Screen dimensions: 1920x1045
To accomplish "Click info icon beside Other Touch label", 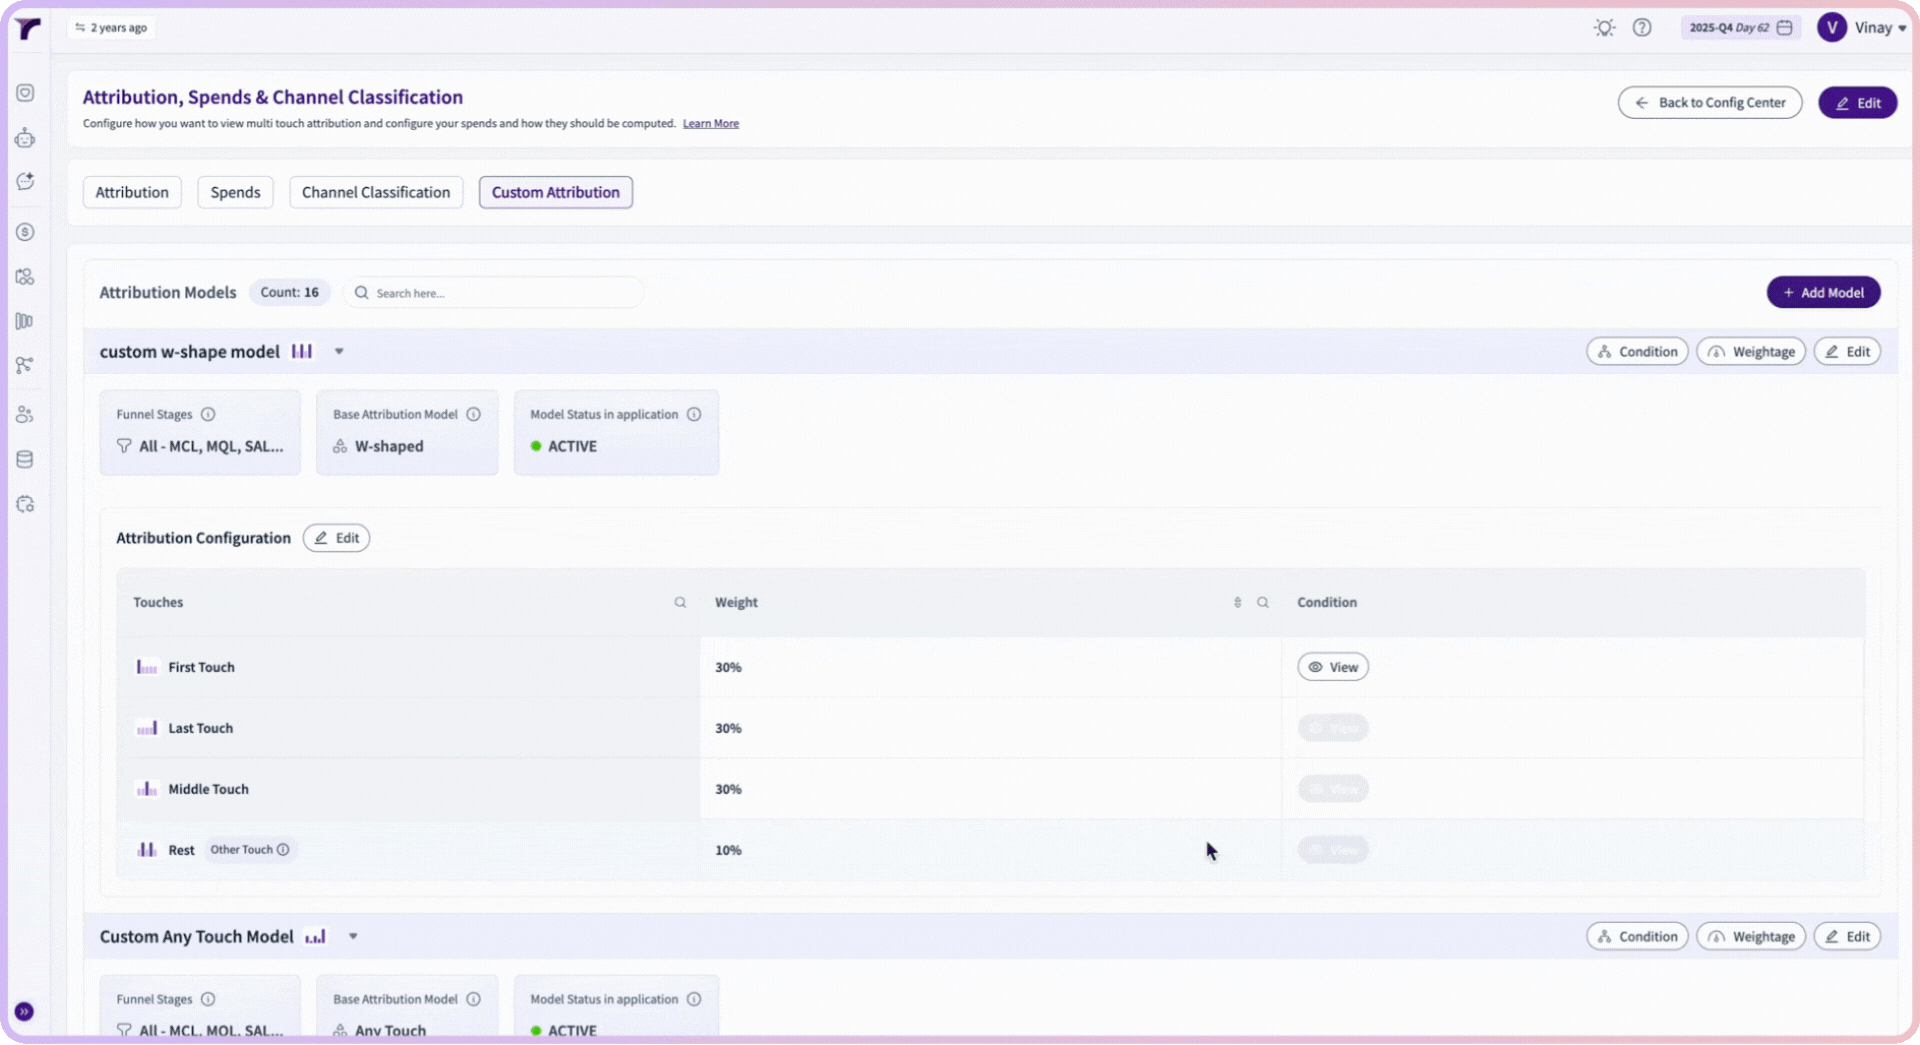I will [283, 850].
